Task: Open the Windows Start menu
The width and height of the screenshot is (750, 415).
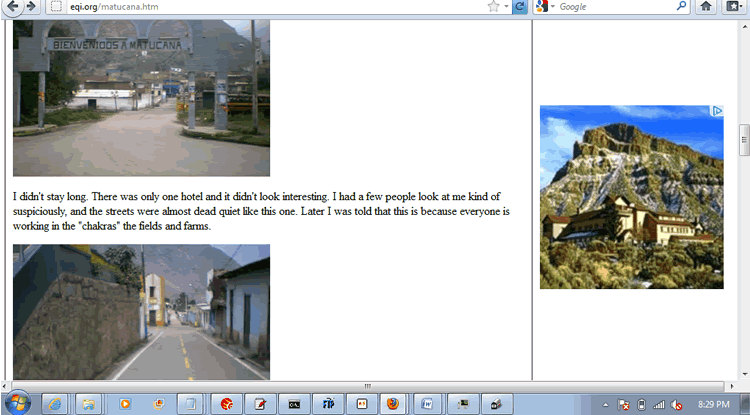Action: pyautogui.click(x=18, y=404)
